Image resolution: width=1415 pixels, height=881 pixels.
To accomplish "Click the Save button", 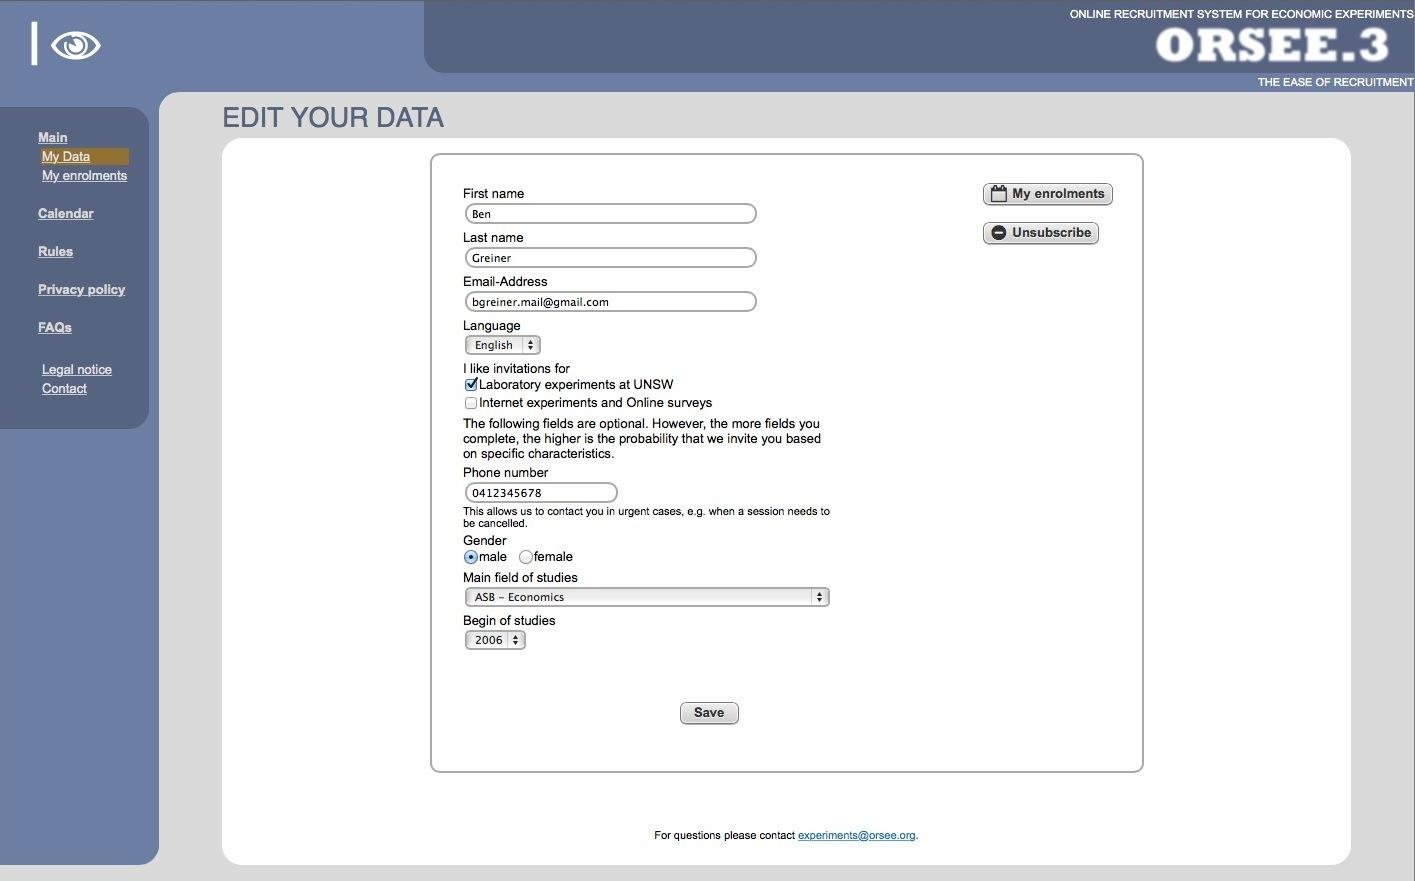I will (x=708, y=712).
